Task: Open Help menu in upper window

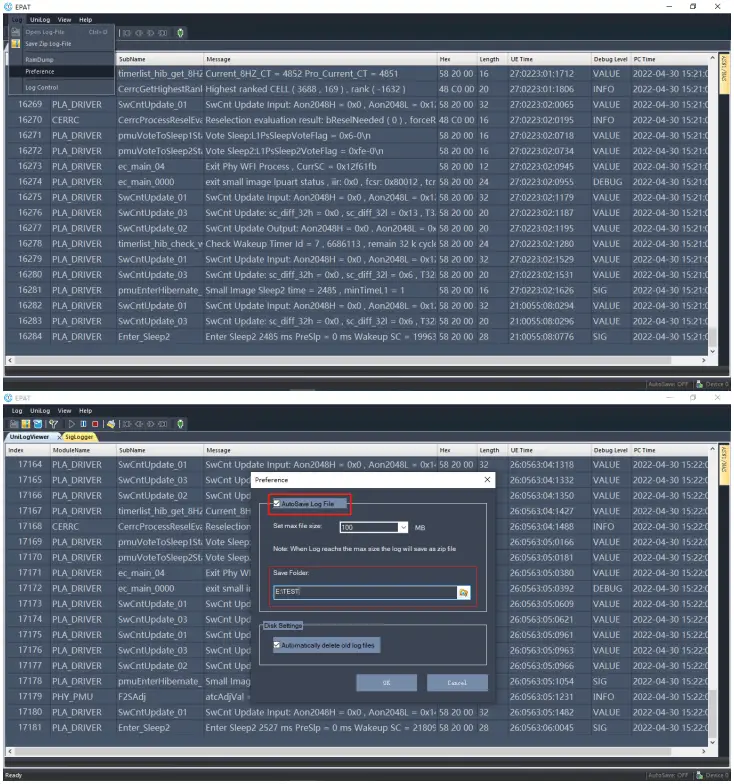Action: point(86,20)
